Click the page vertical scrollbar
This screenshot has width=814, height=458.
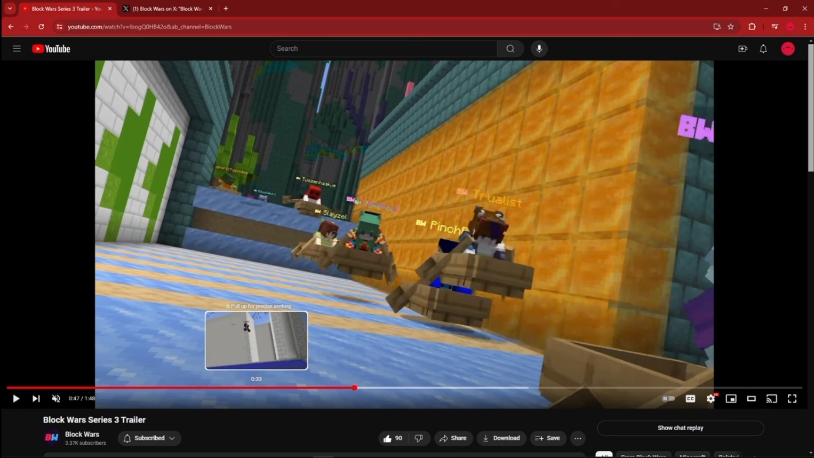click(x=810, y=106)
